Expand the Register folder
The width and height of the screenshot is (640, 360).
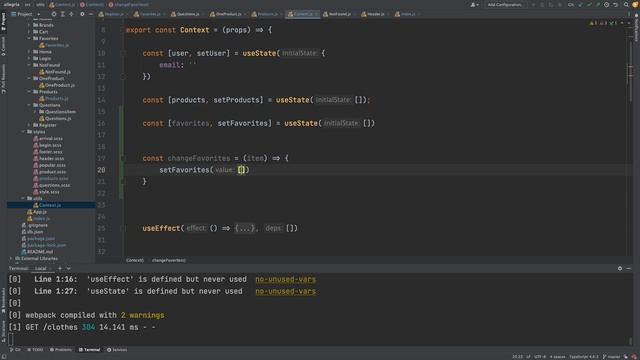(29, 125)
